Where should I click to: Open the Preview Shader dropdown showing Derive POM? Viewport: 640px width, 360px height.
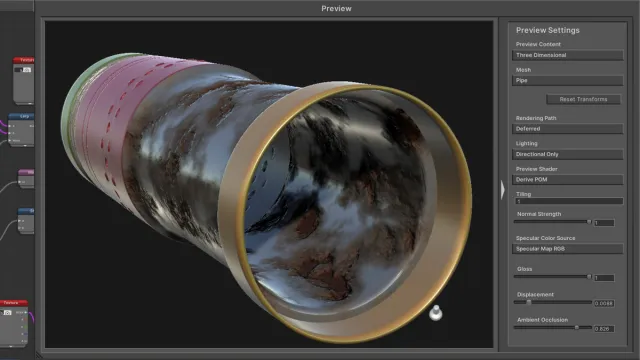click(x=567, y=180)
